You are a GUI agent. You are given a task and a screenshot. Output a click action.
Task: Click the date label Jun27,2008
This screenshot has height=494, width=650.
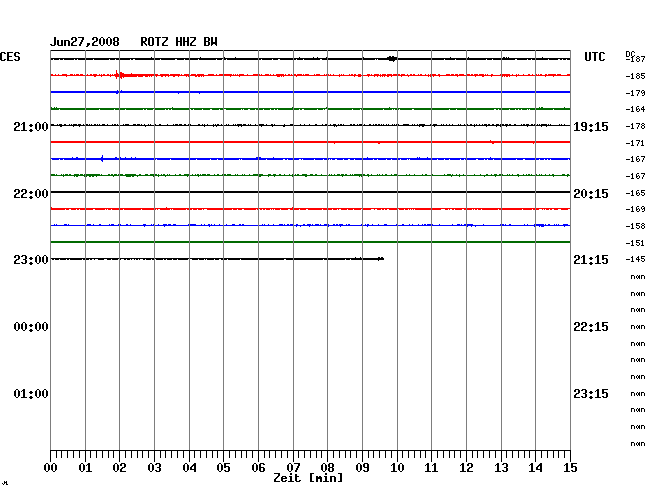click(85, 42)
